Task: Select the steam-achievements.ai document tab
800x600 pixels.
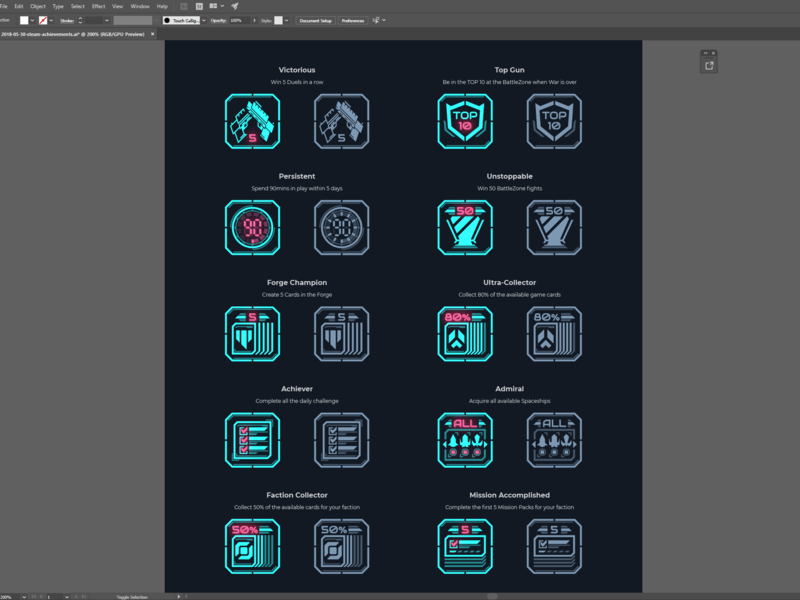Action: (x=72, y=34)
